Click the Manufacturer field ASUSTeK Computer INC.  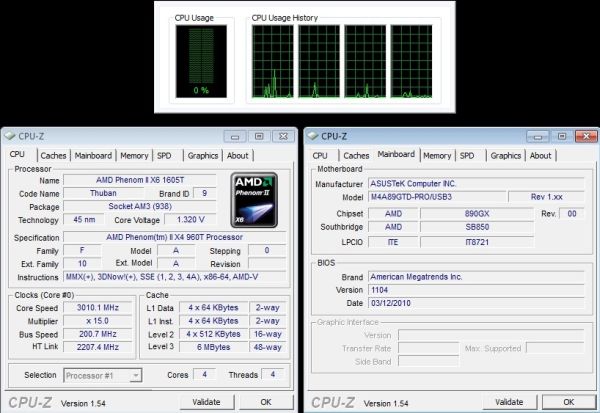(476, 184)
